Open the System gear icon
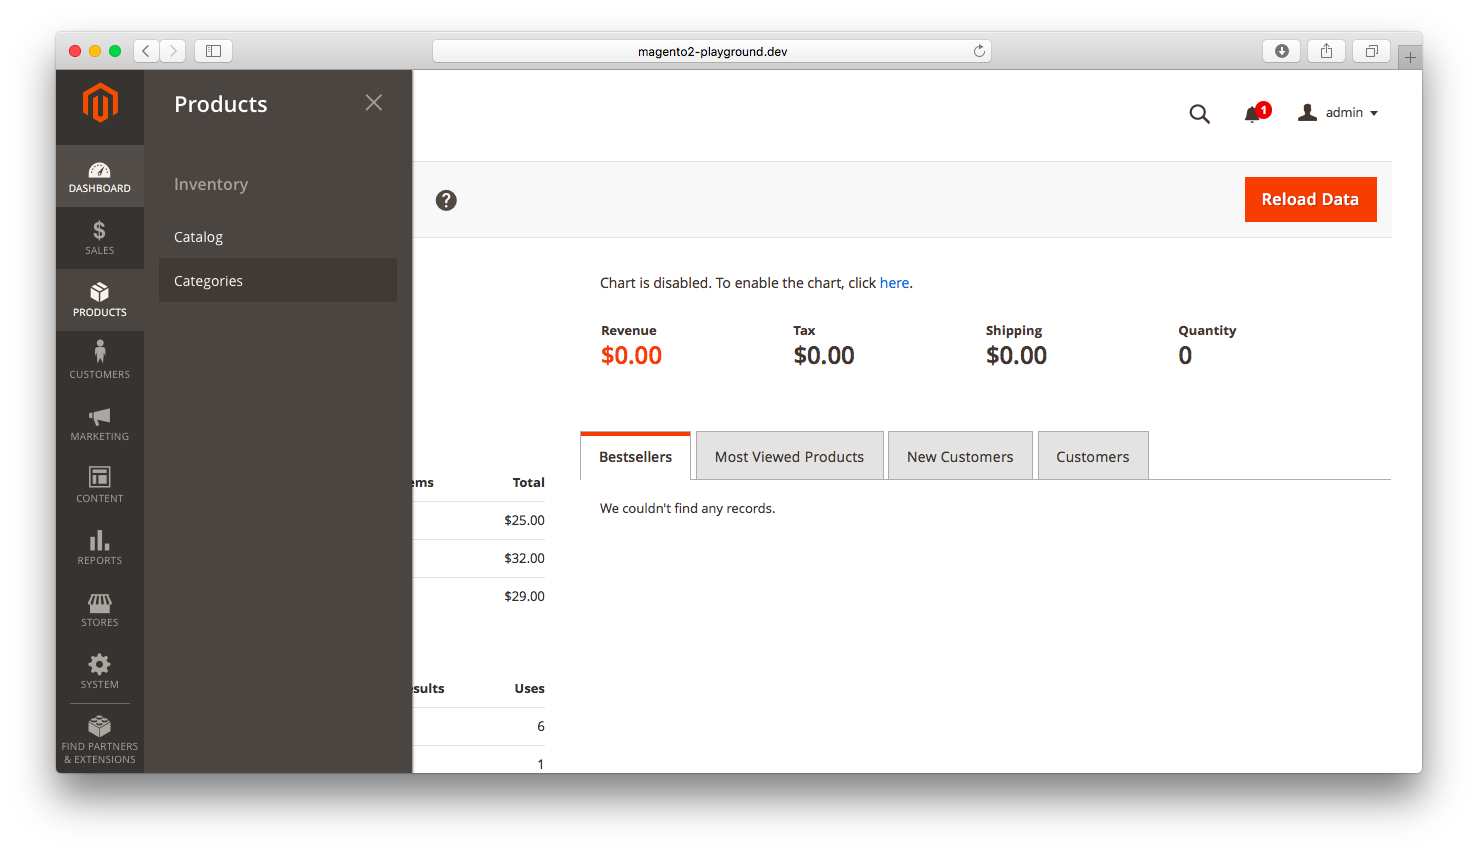Viewport: 1478px width, 853px height. click(x=99, y=670)
